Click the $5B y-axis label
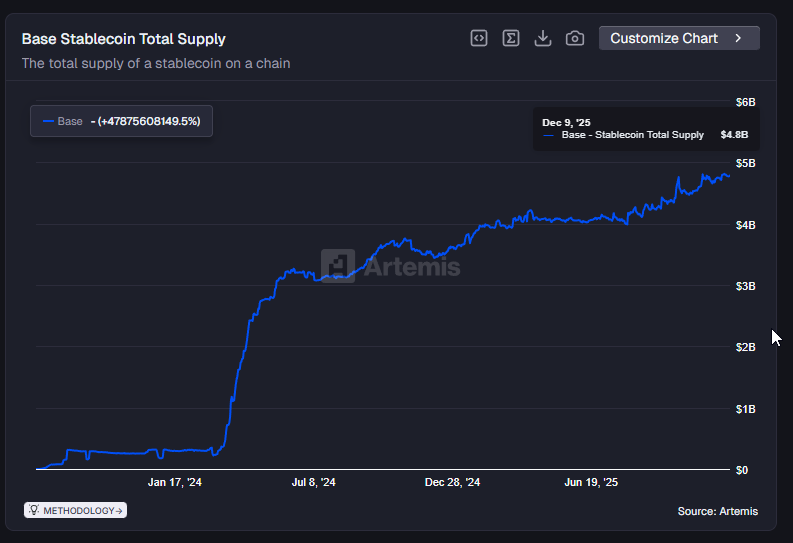Image resolution: width=793 pixels, height=543 pixels. (x=745, y=163)
